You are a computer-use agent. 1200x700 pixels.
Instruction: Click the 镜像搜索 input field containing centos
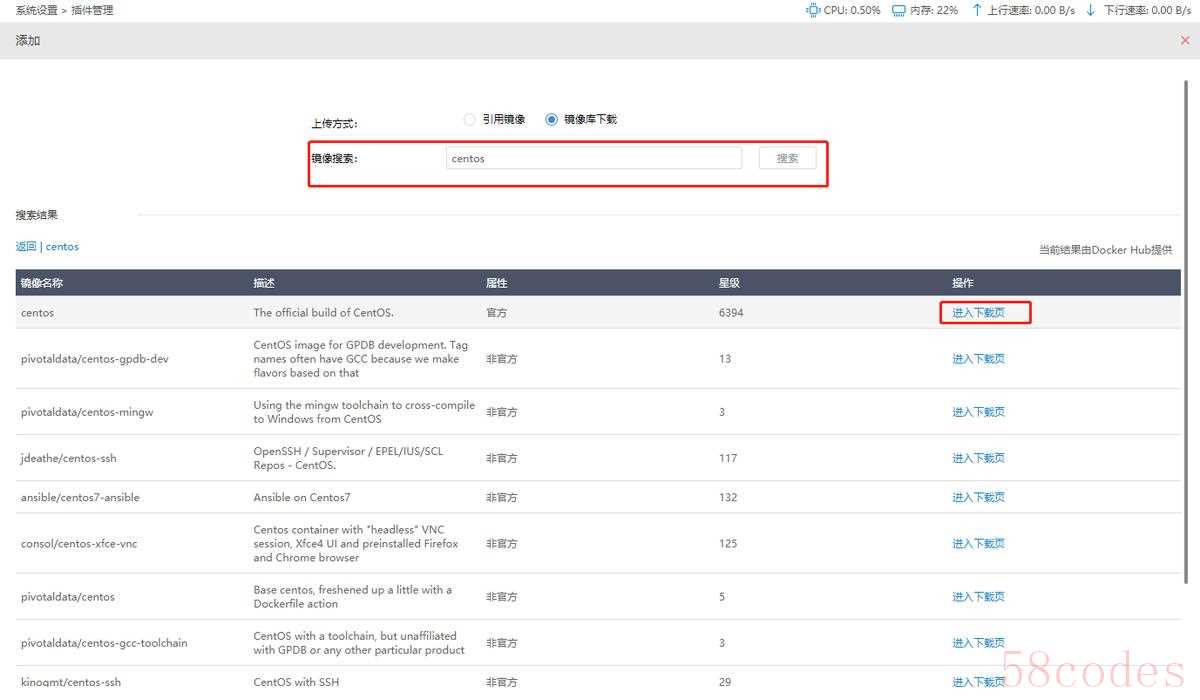594,158
